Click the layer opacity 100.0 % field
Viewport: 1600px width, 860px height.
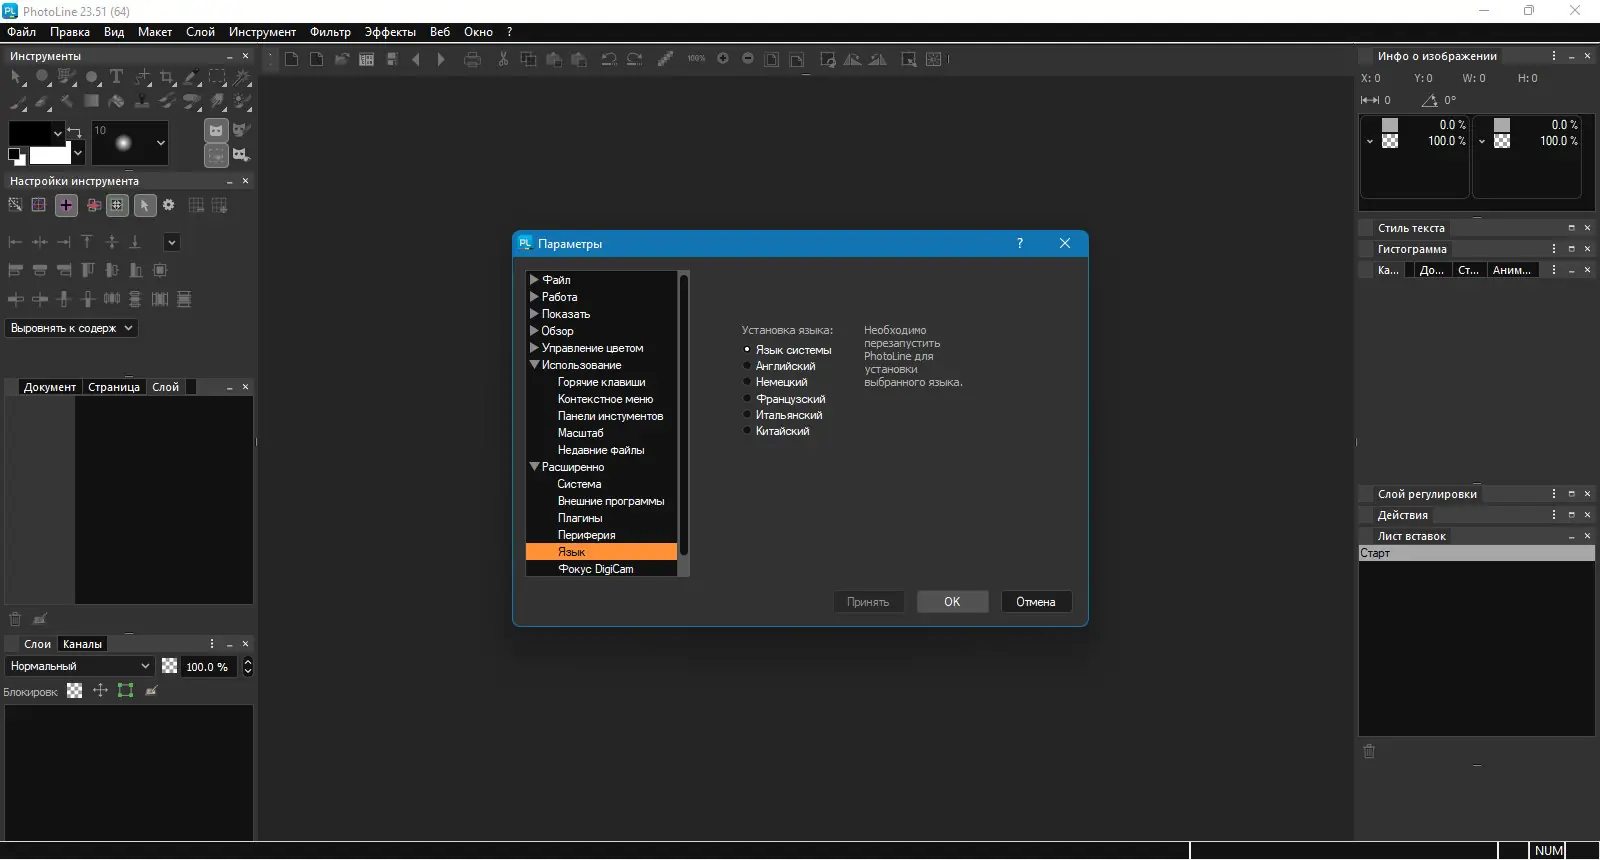click(210, 667)
